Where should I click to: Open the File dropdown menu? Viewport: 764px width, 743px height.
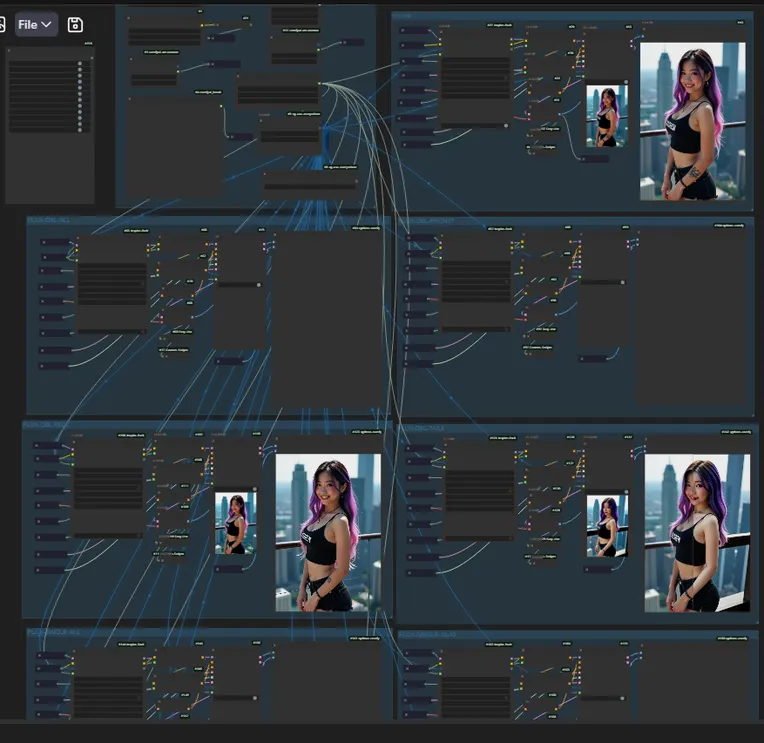36,24
